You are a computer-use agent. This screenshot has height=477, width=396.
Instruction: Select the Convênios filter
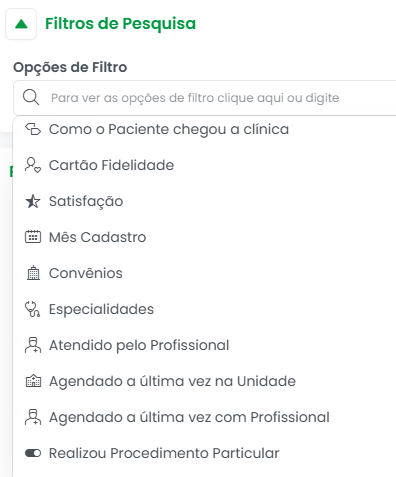pos(86,273)
